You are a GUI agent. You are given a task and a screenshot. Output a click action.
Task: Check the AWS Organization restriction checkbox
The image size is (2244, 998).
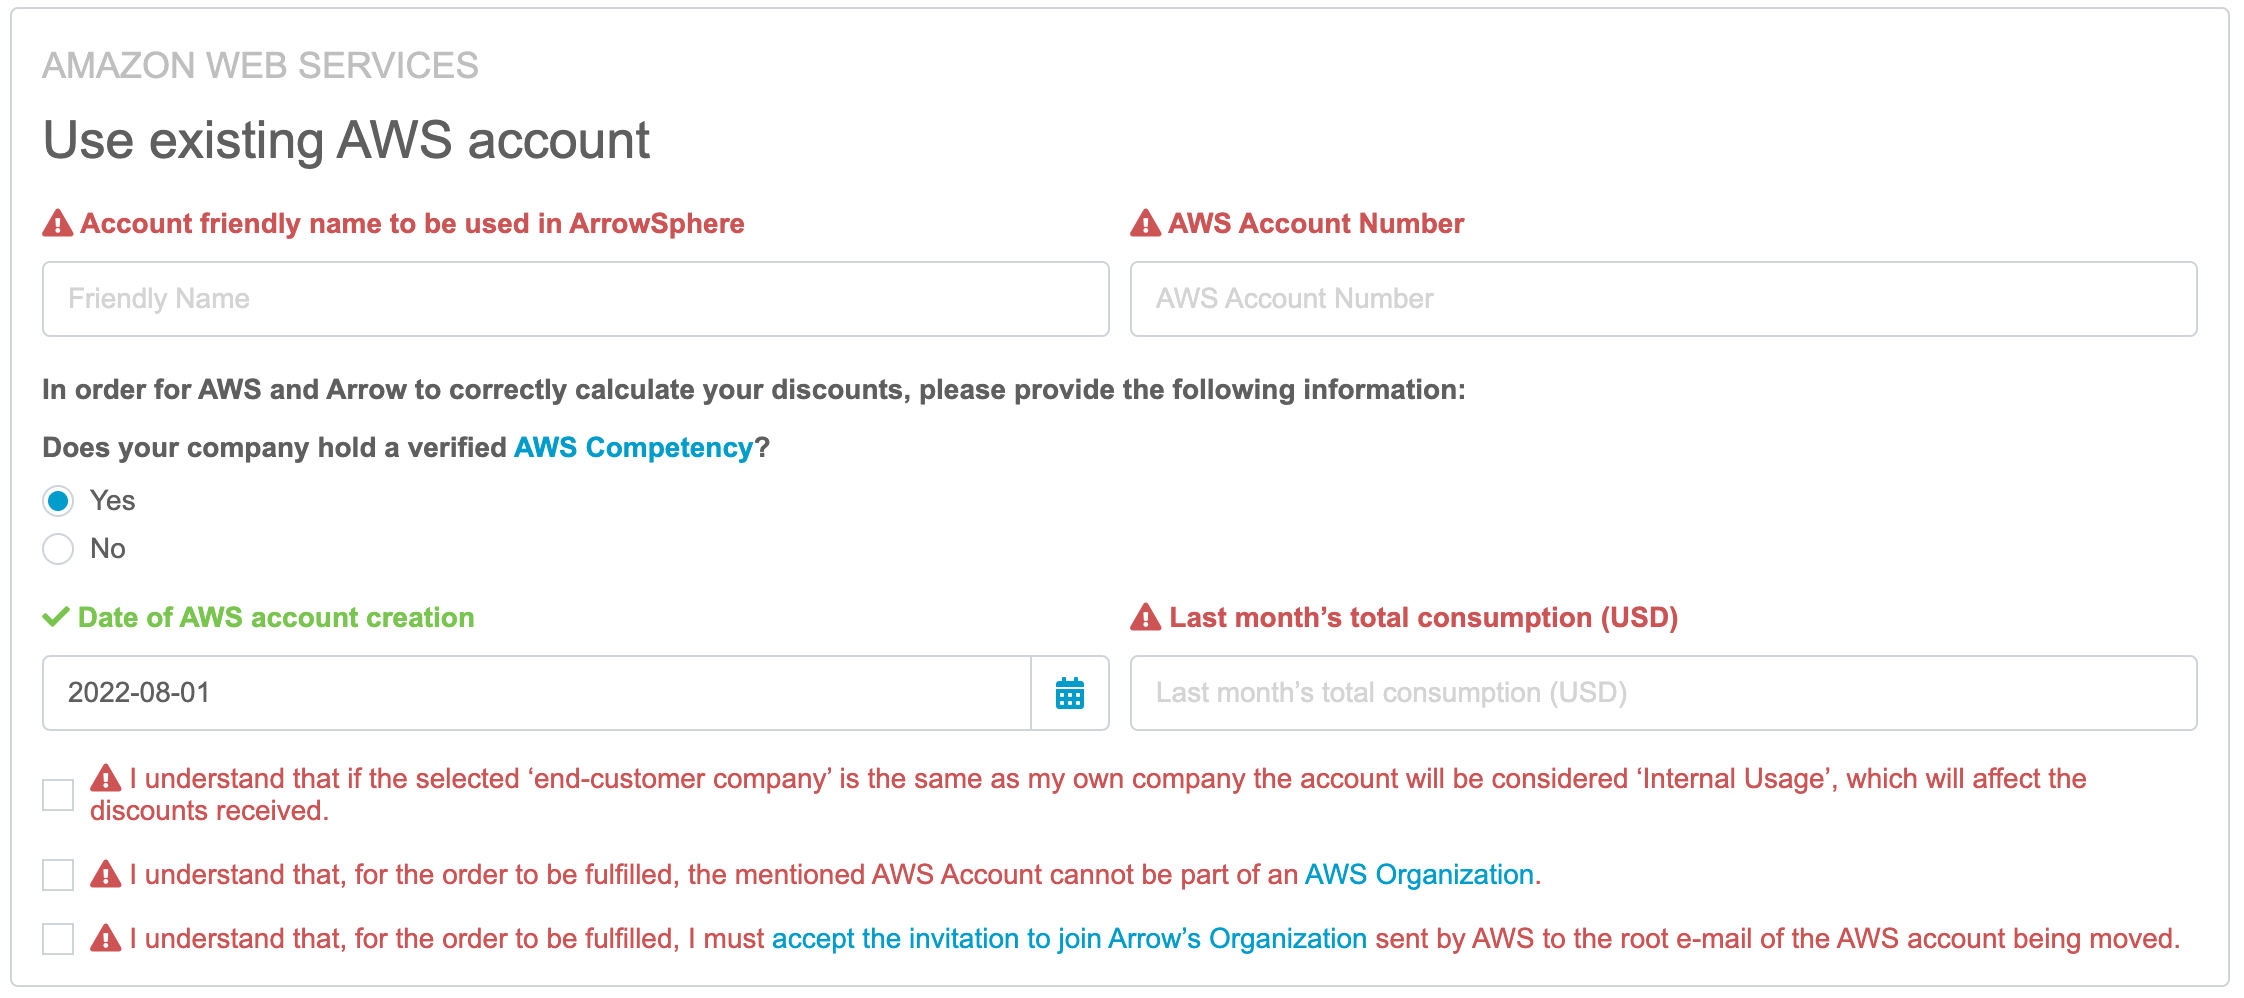pos(58,875)
